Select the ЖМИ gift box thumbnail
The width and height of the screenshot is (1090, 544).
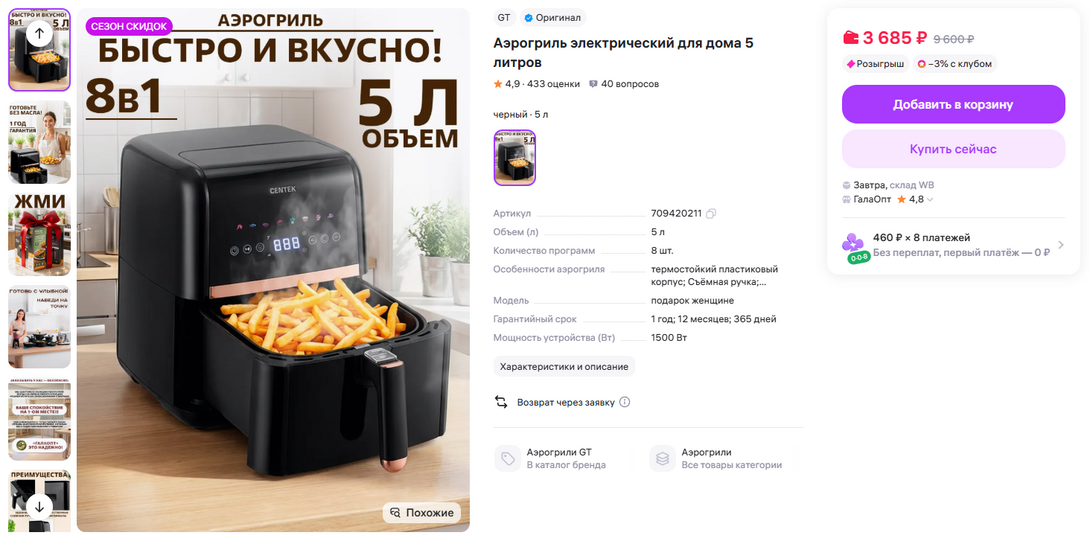coord(39,235)
